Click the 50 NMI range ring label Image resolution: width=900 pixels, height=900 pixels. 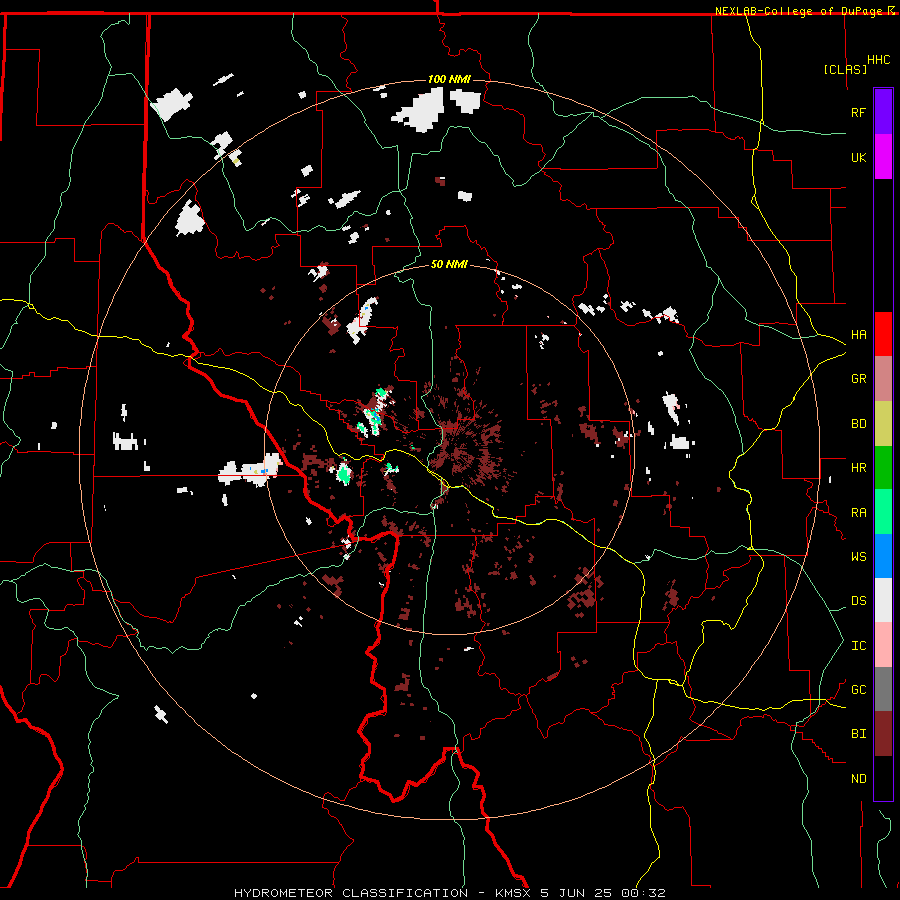point(449,264)
